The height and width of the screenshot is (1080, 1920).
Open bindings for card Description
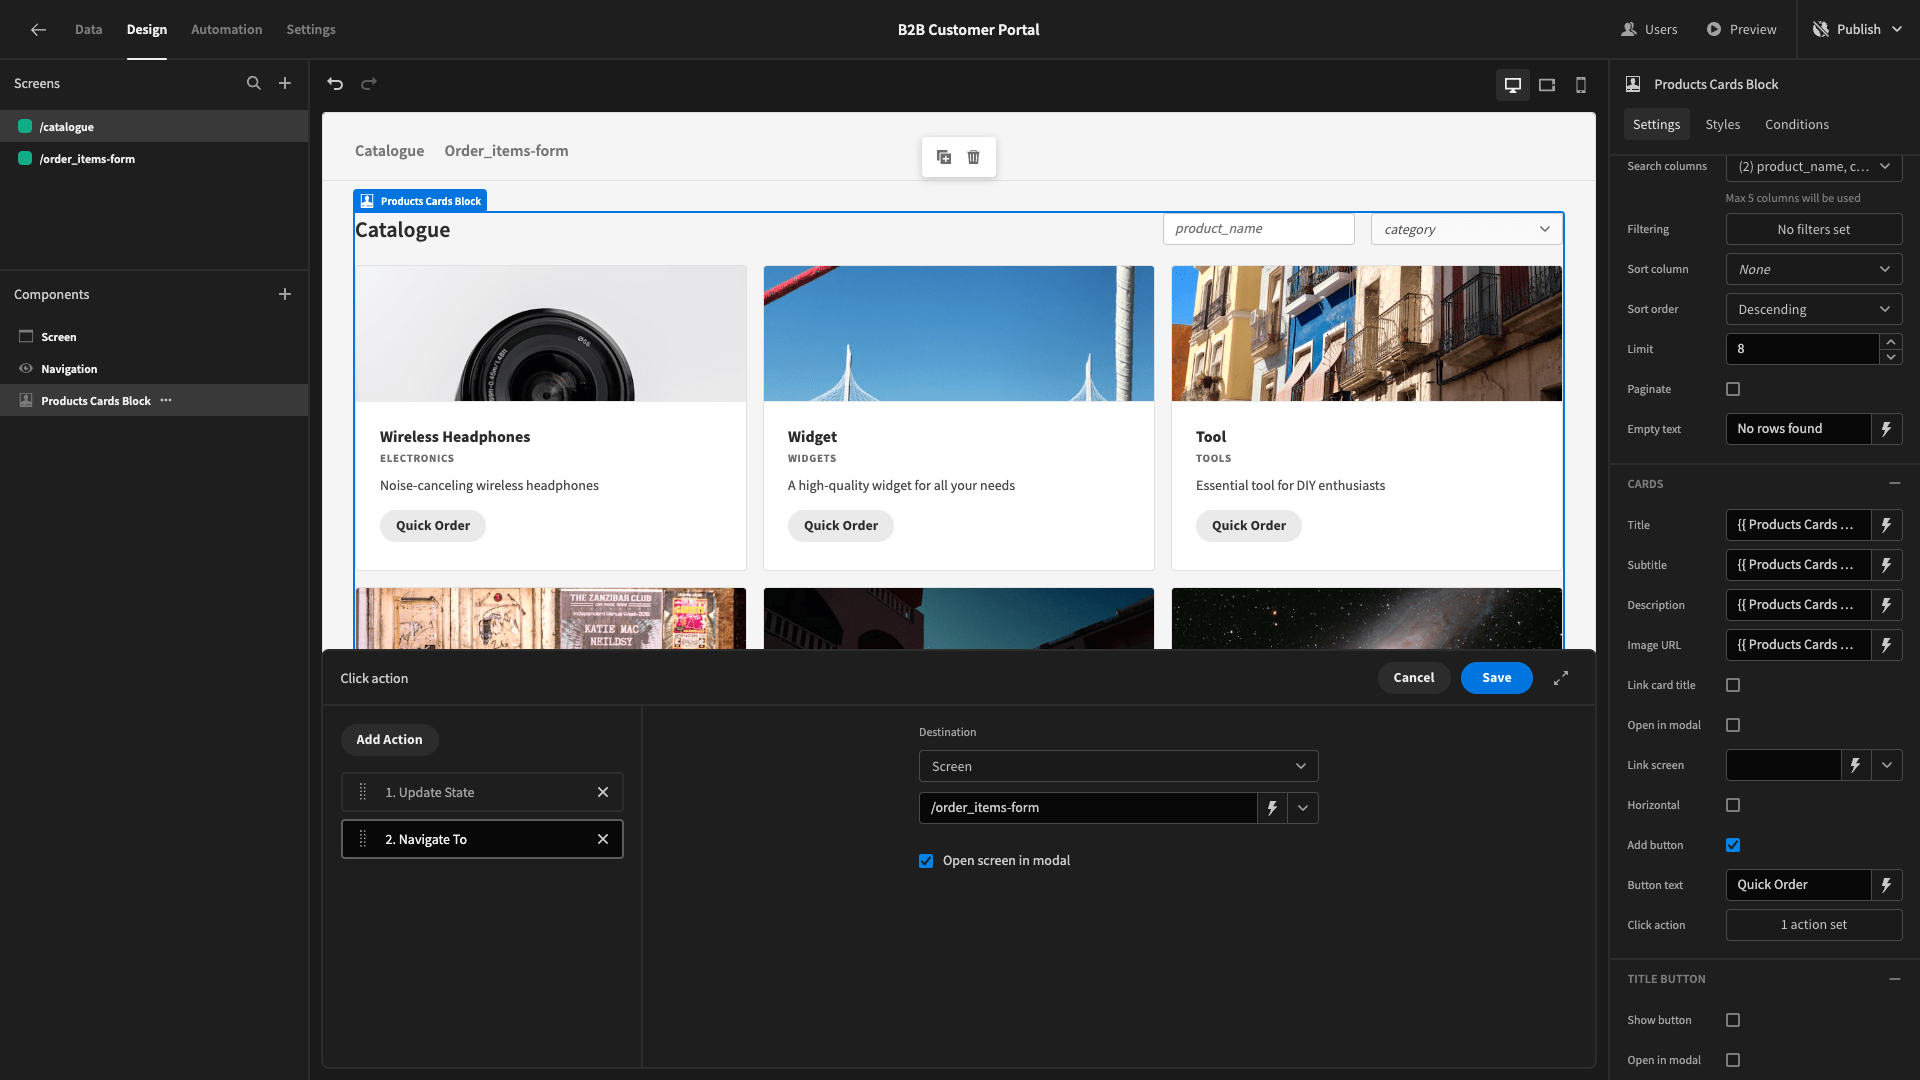pos(1886,605)
